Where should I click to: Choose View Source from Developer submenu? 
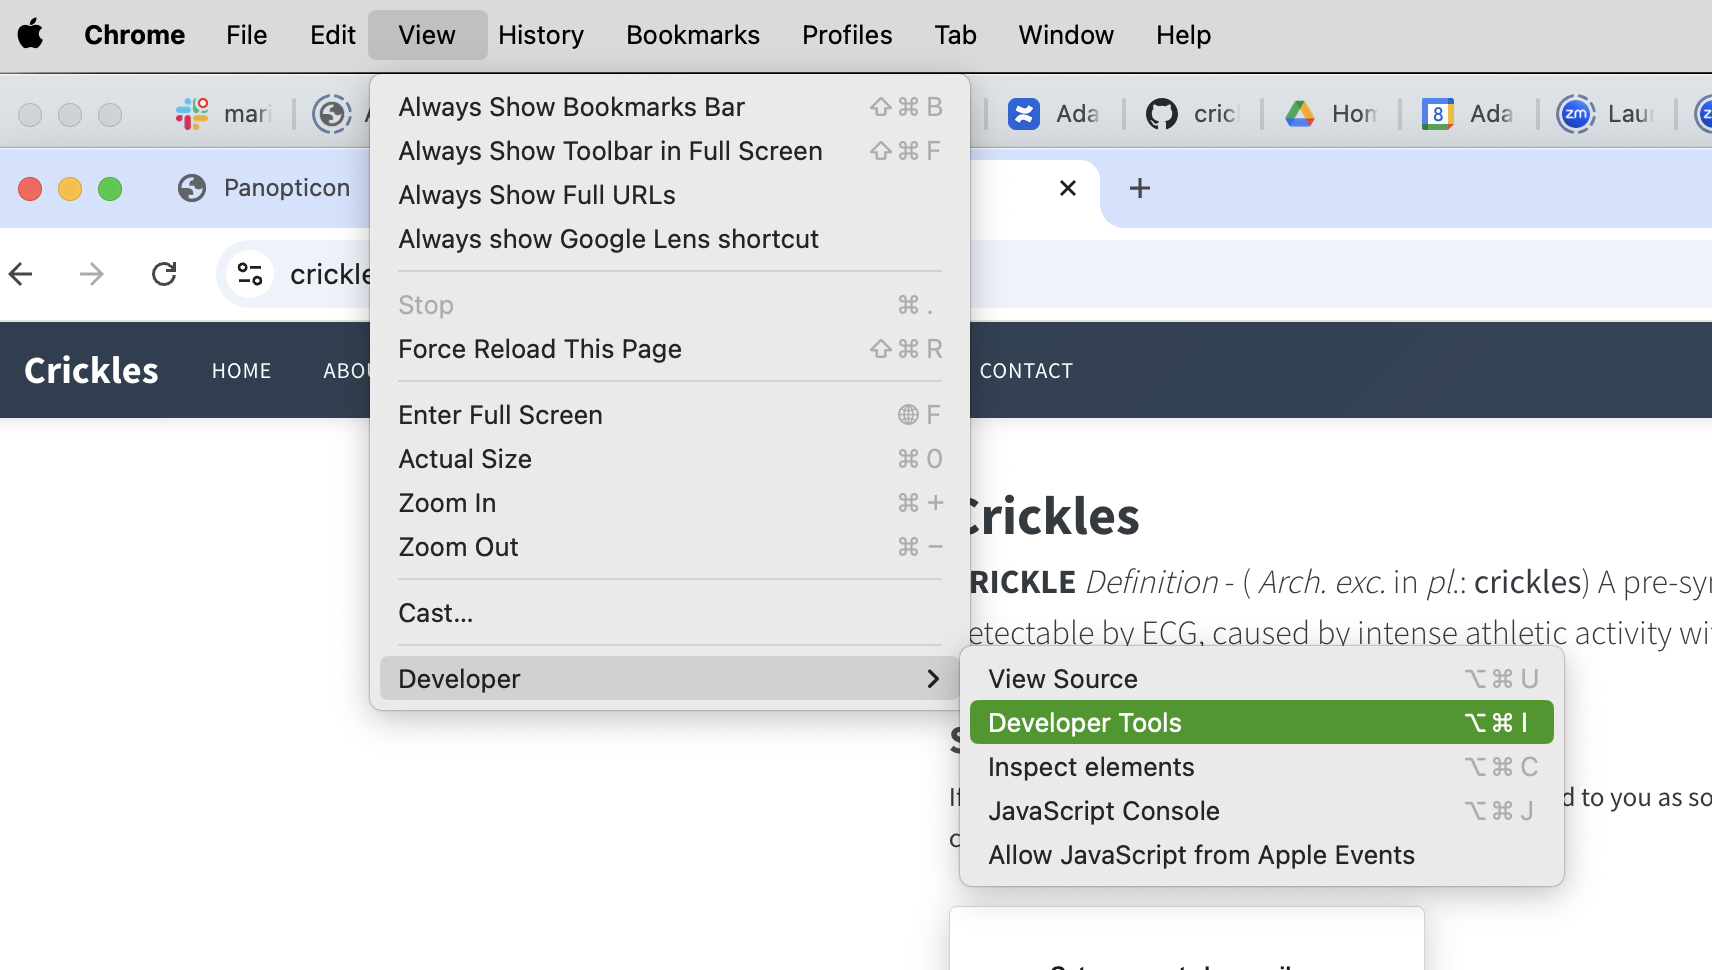click(1261, 679)
